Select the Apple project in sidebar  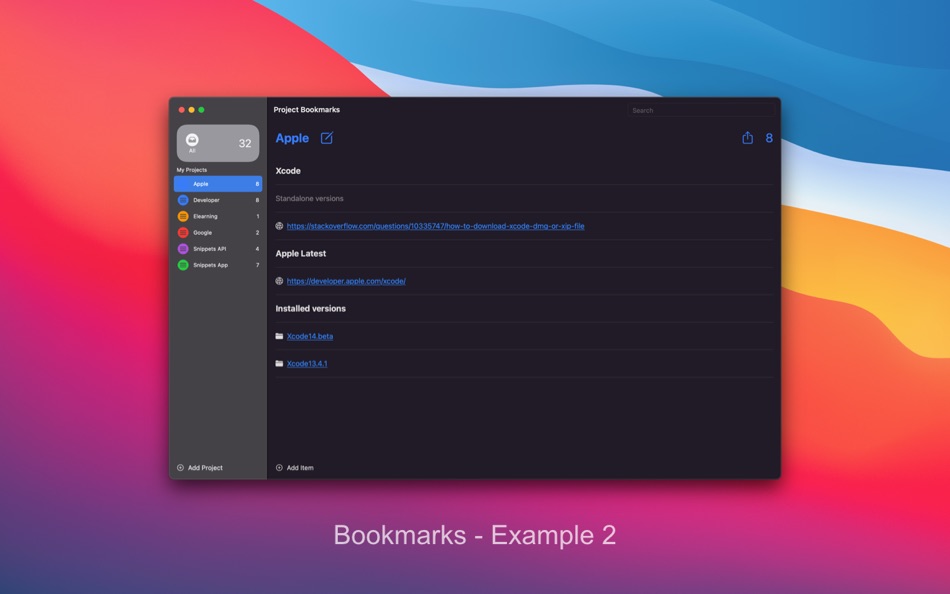[x=218, y=184]
